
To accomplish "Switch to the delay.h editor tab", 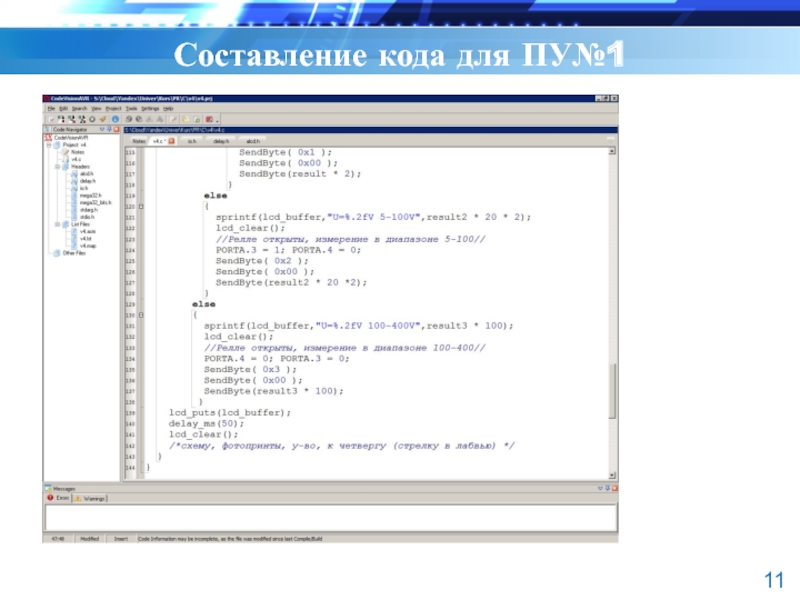I will click(x=221, y=141).
